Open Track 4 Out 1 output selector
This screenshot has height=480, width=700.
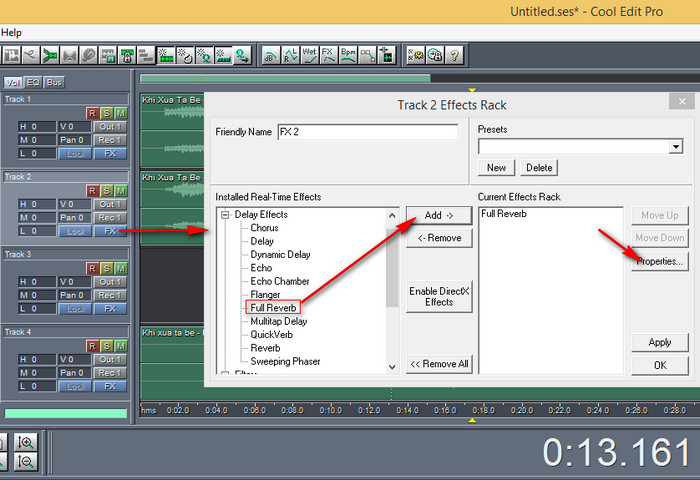(x=110, y=359)
